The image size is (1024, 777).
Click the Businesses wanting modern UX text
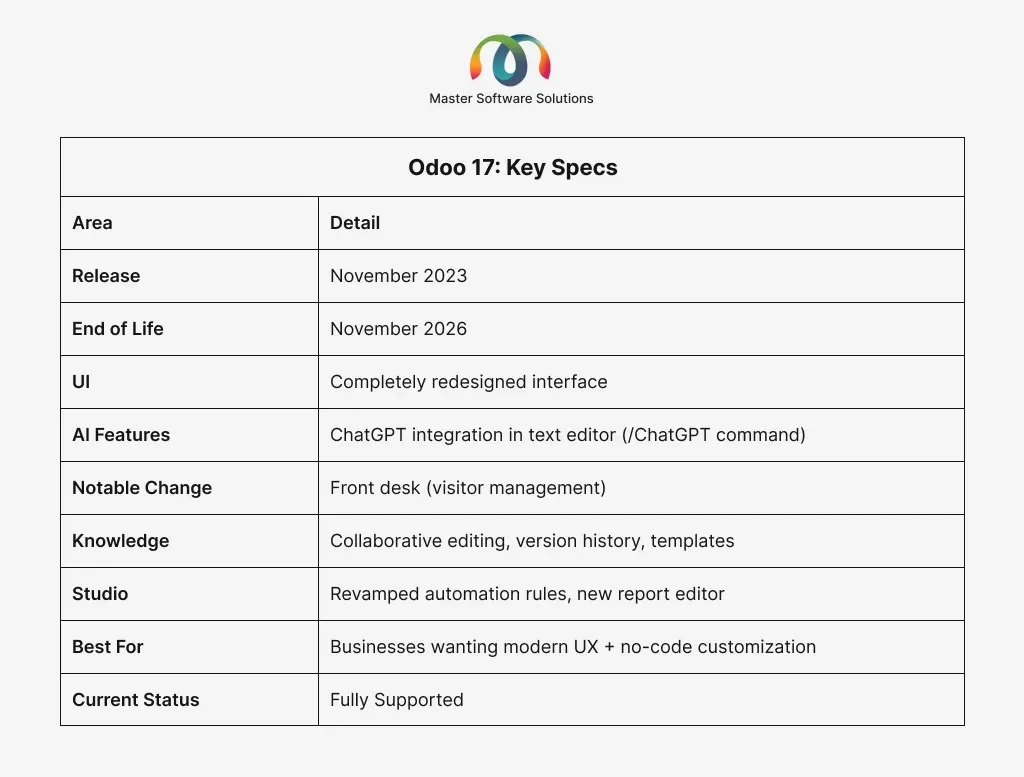point(572,647)
